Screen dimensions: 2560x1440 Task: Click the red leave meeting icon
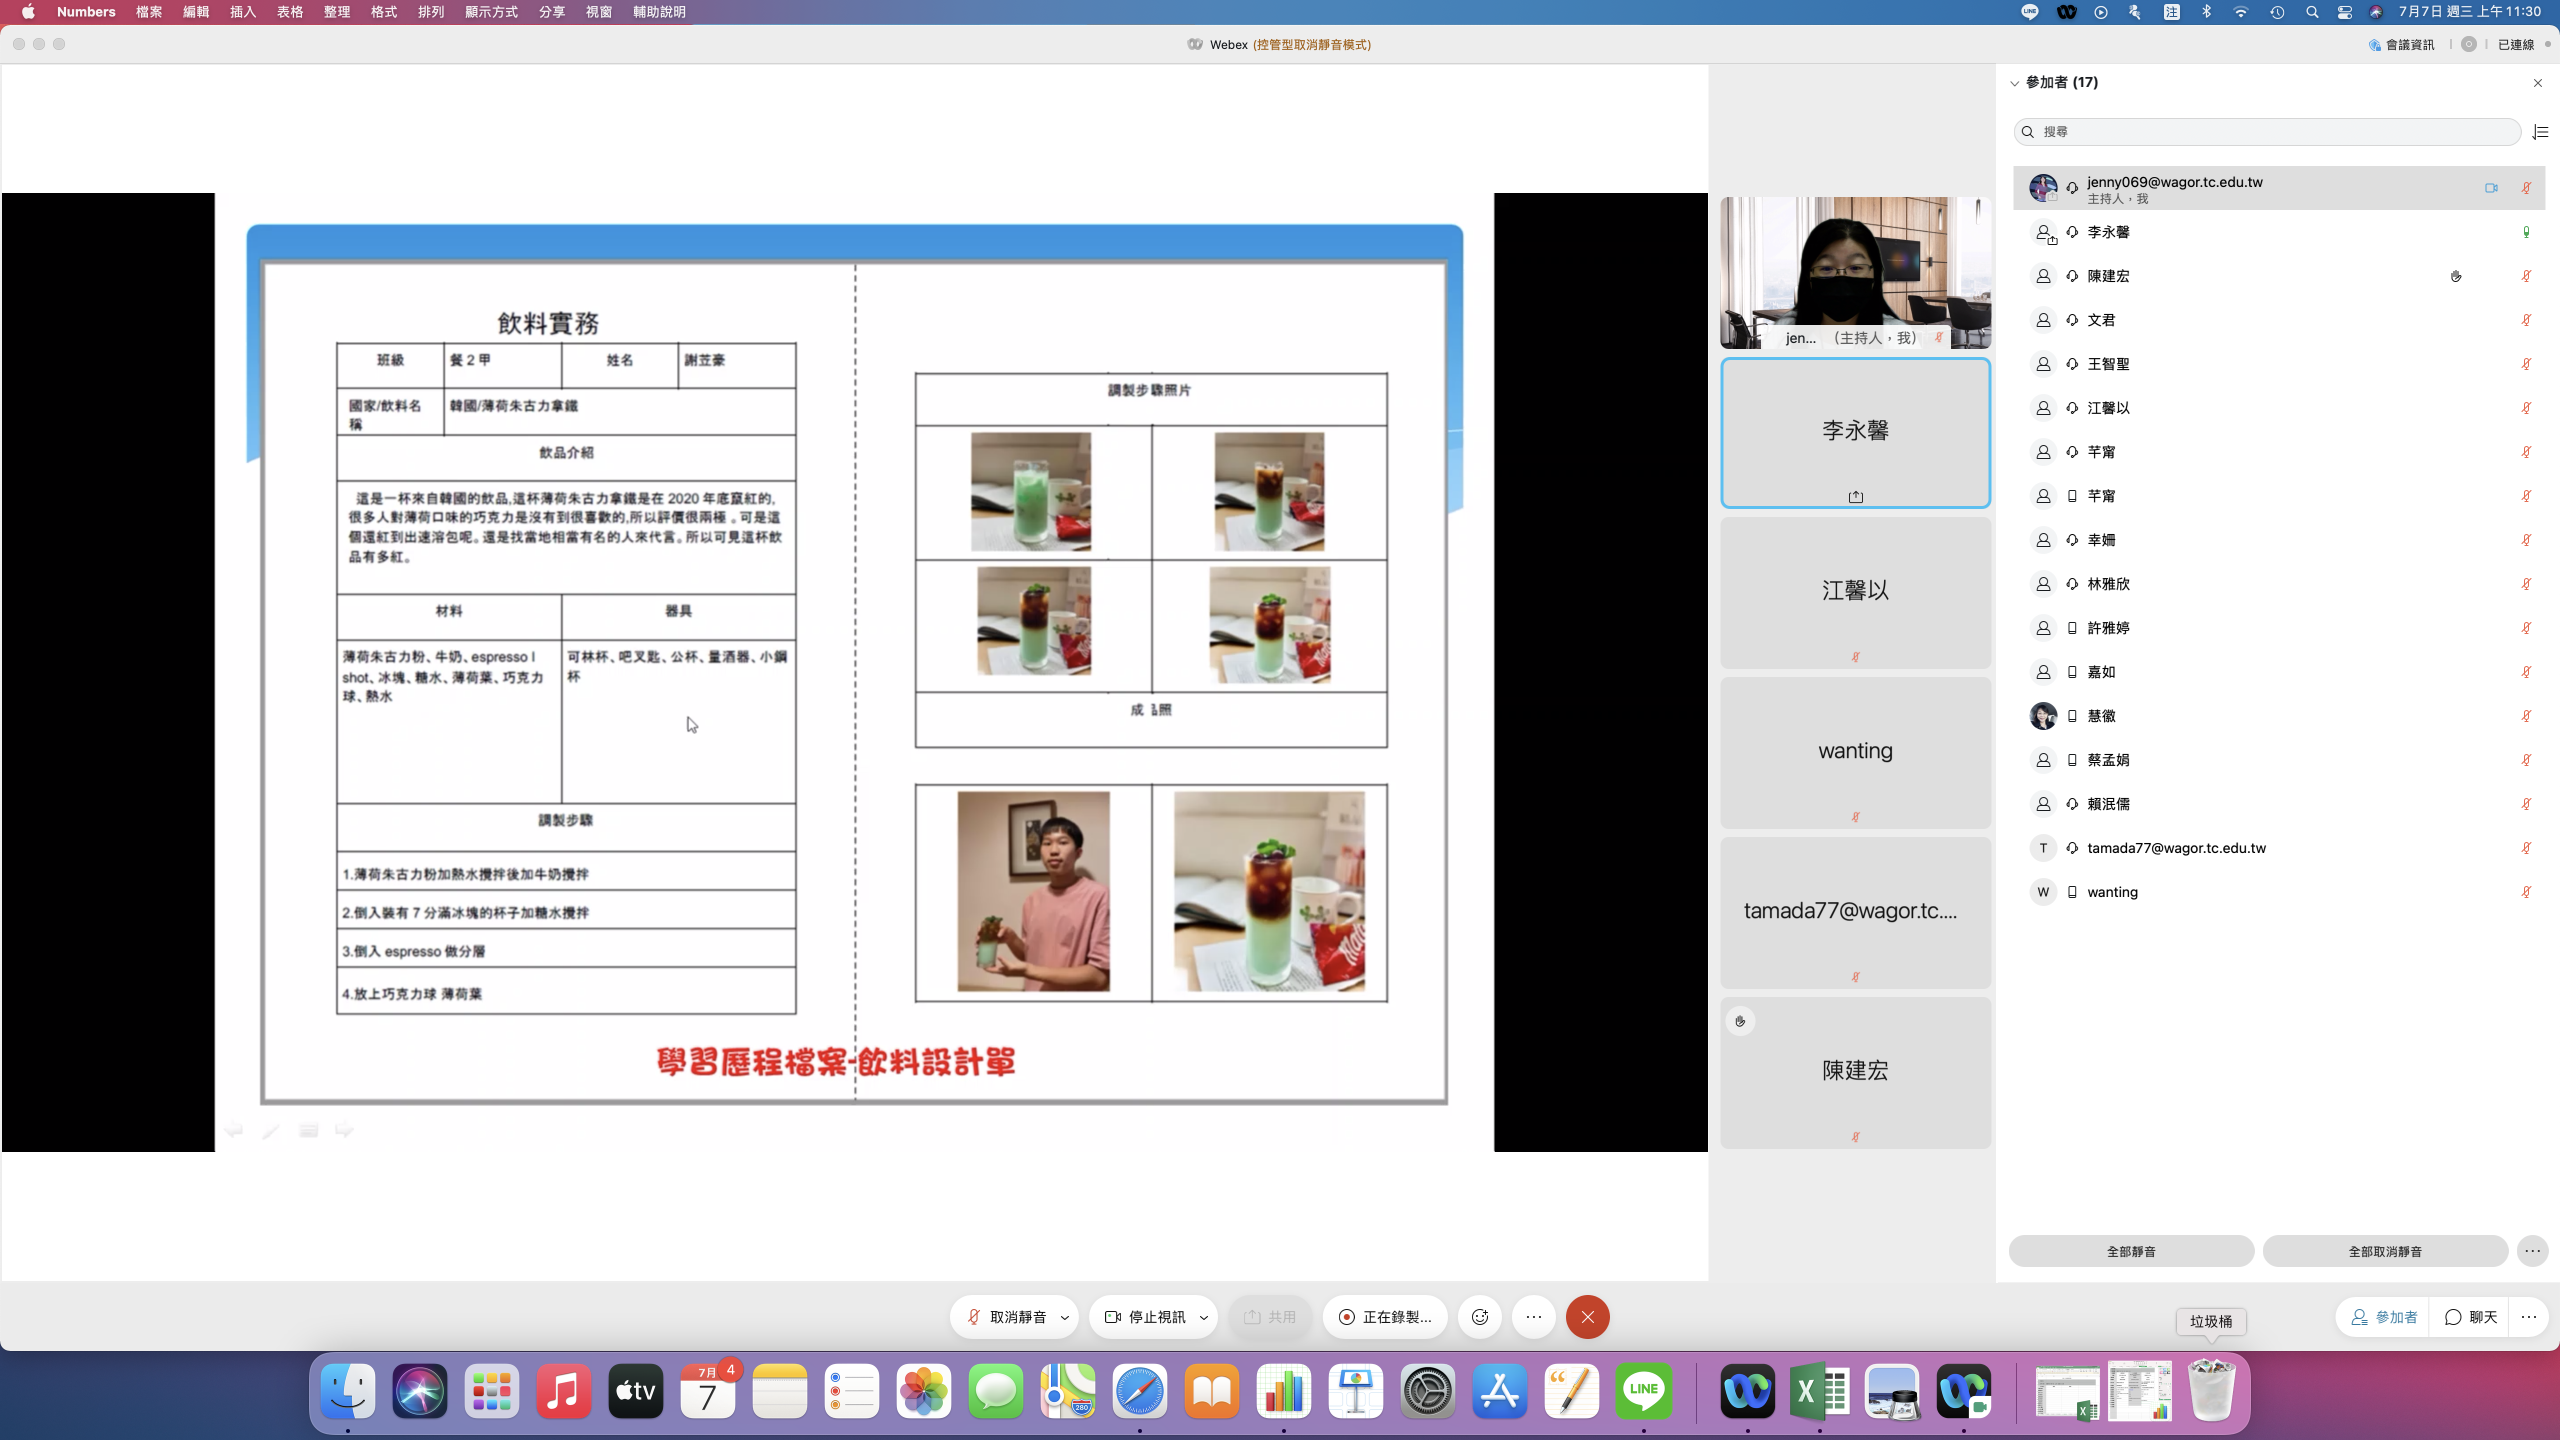[x=1587, y=1317]
